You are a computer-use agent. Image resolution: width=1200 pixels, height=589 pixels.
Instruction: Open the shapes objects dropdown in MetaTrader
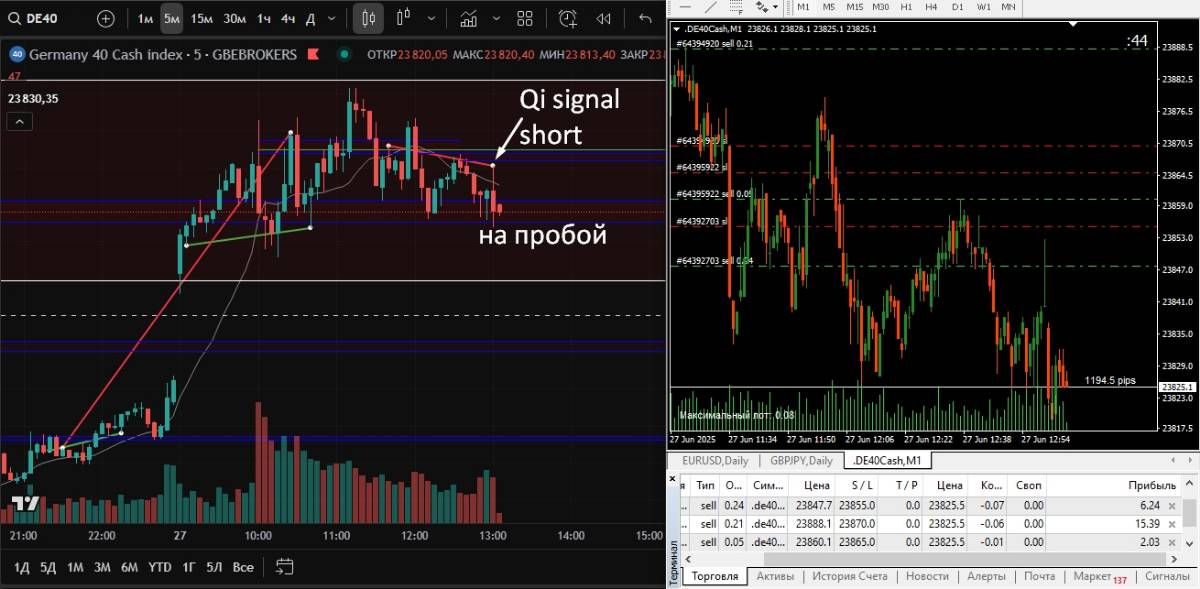[765, 7]
